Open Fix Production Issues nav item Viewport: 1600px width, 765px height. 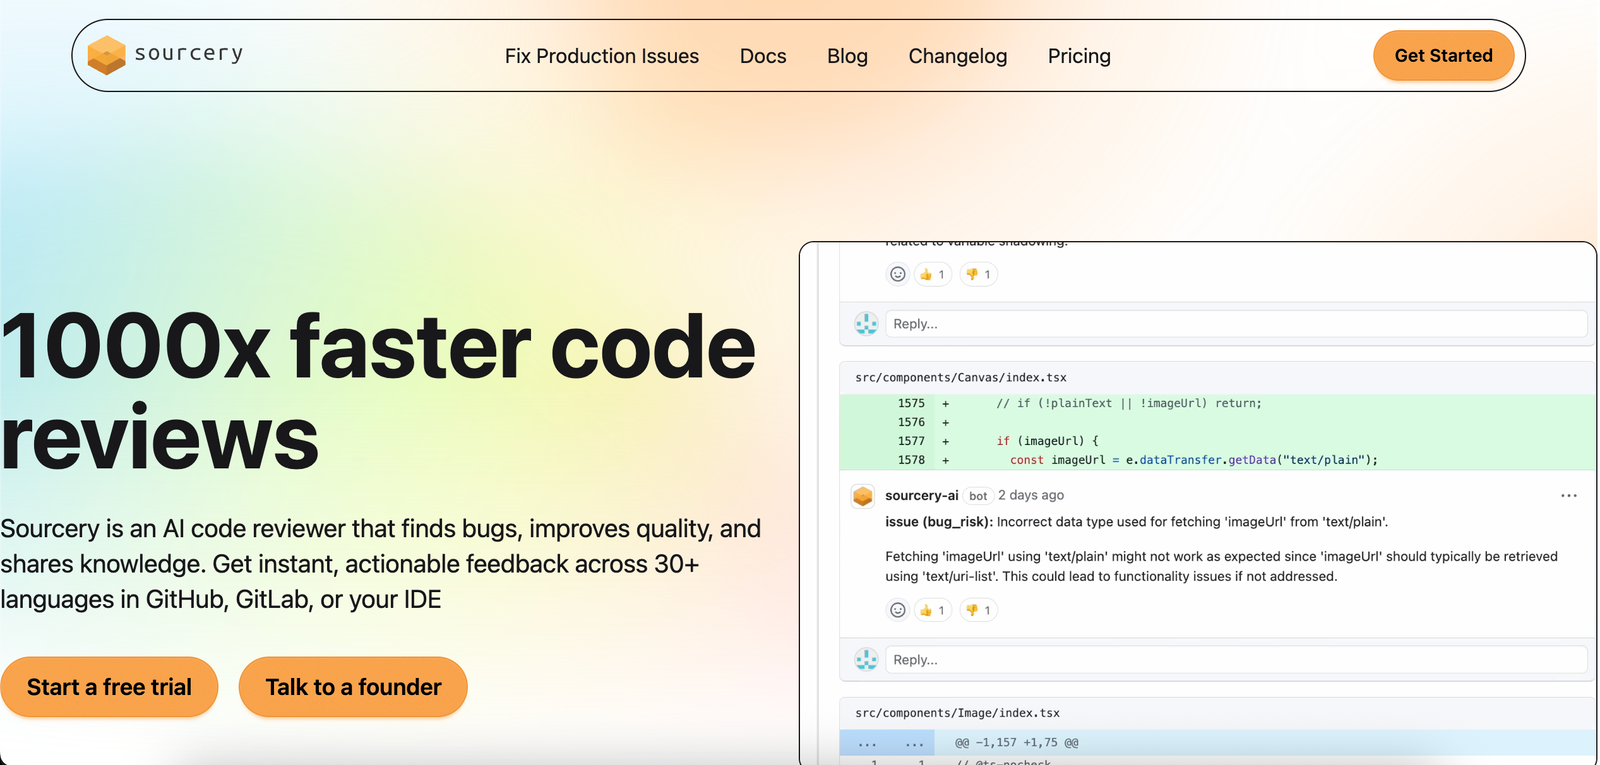[602, 56]
